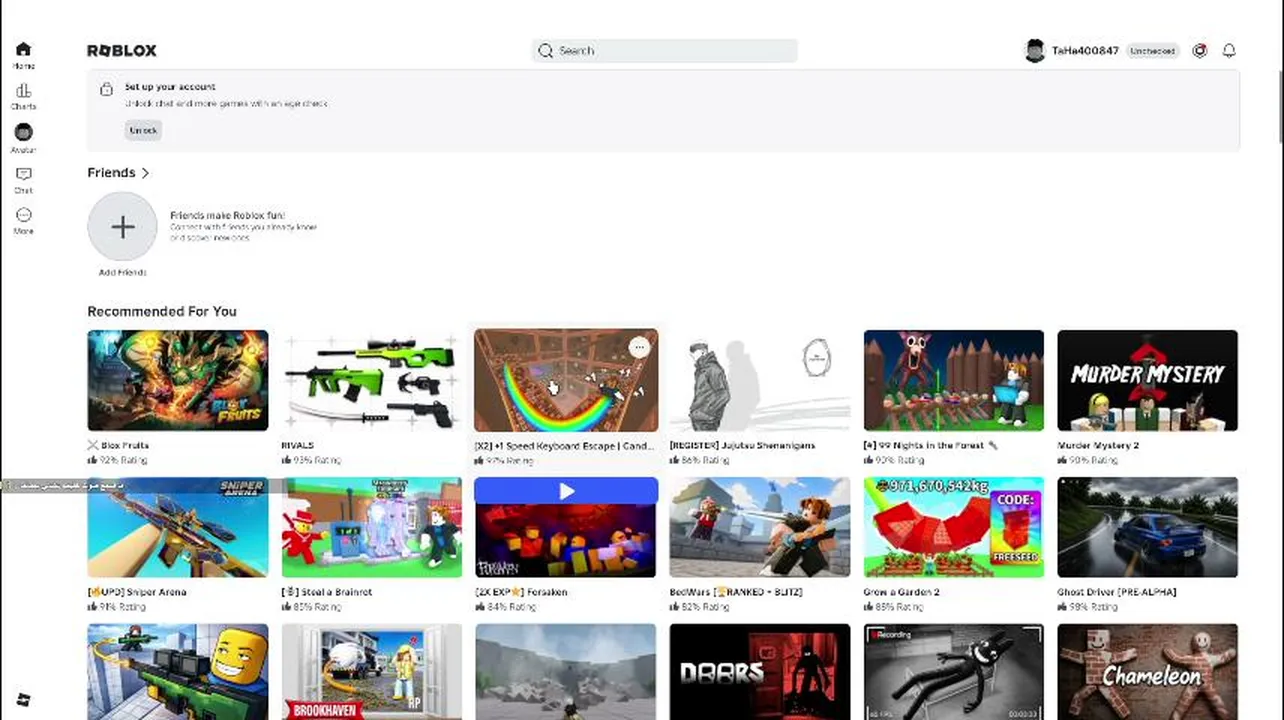Open the 99 Nights in the Forest thumbnail
Viewport: 1284px width, 720px height.
click(954, 380)
